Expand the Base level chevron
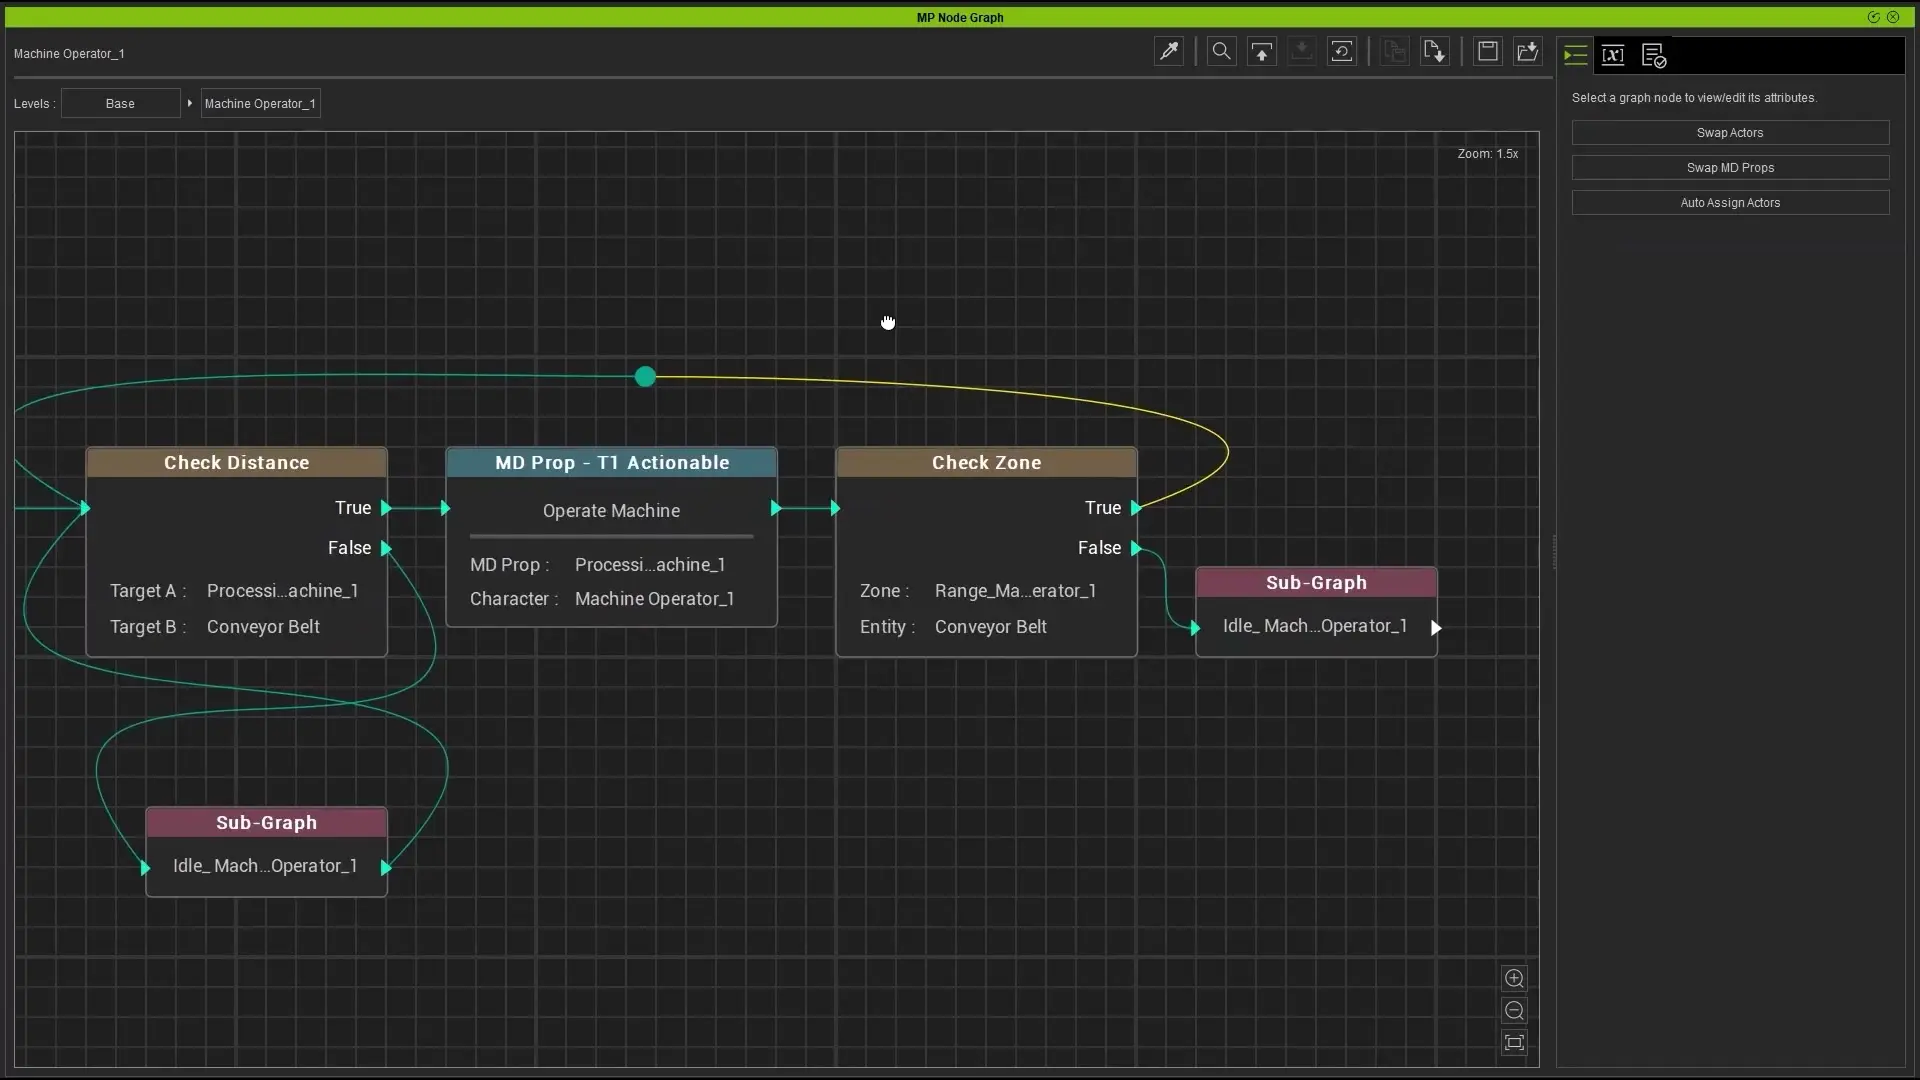This screenshot has height=1080, width=1920. [x=190, y=102]
